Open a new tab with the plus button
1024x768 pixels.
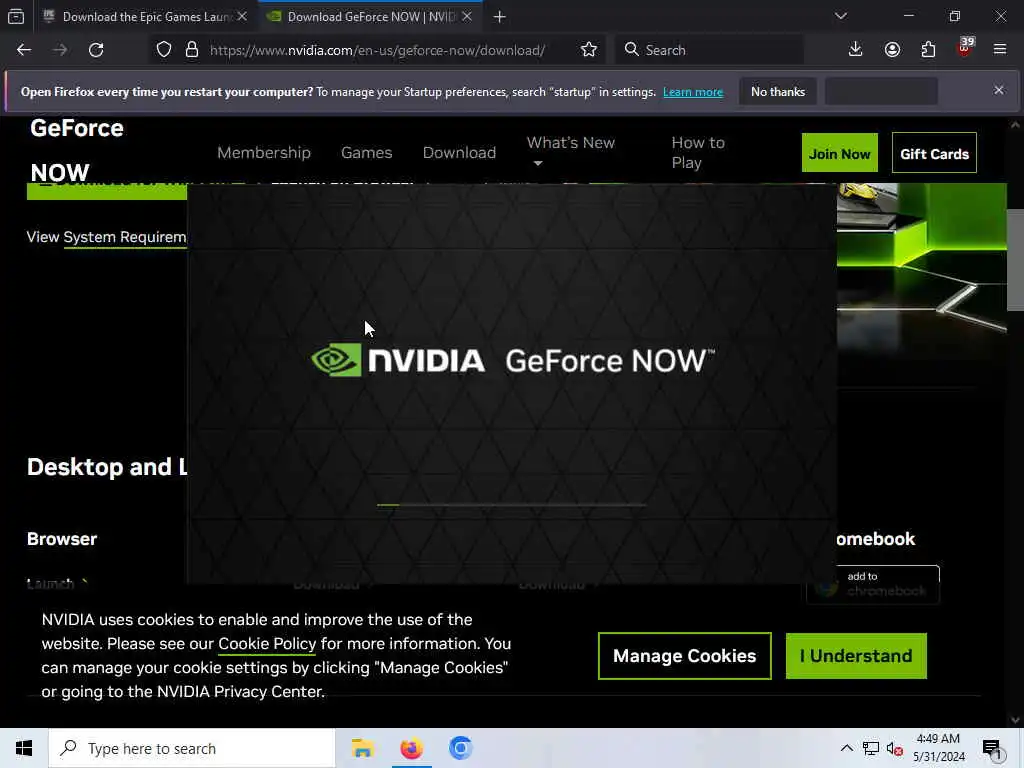click(x=500, y=17)
